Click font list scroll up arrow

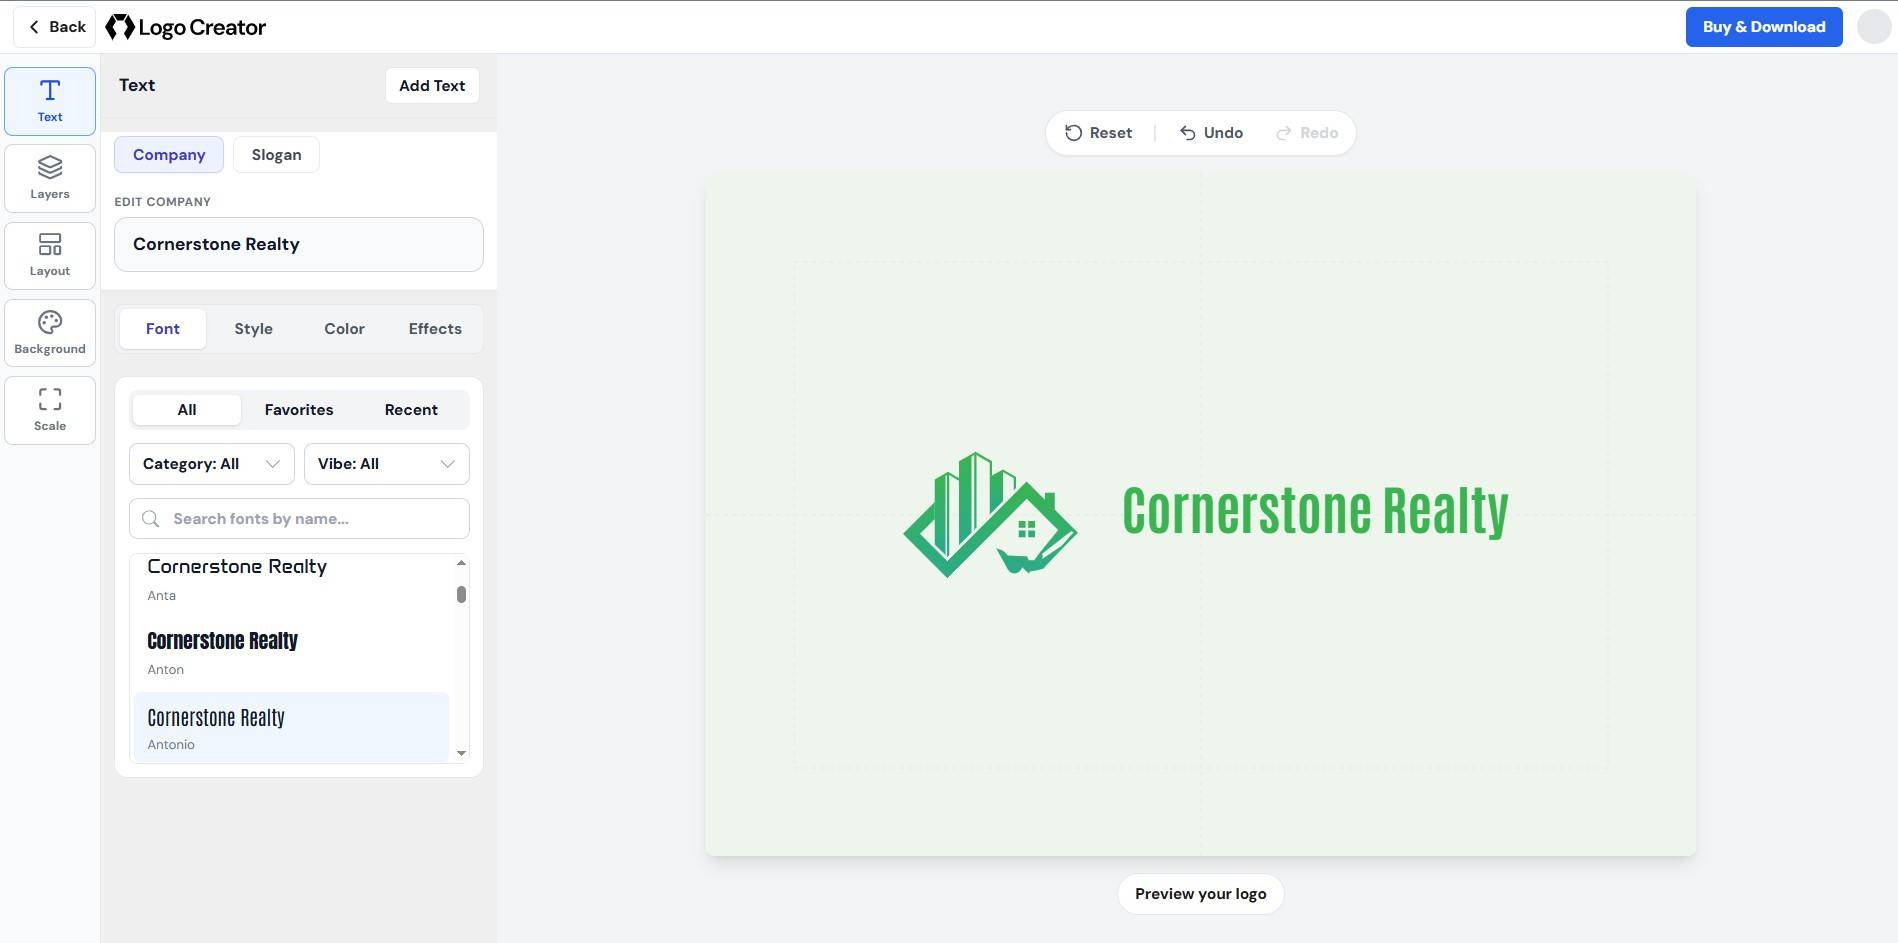tap(461, 563)
